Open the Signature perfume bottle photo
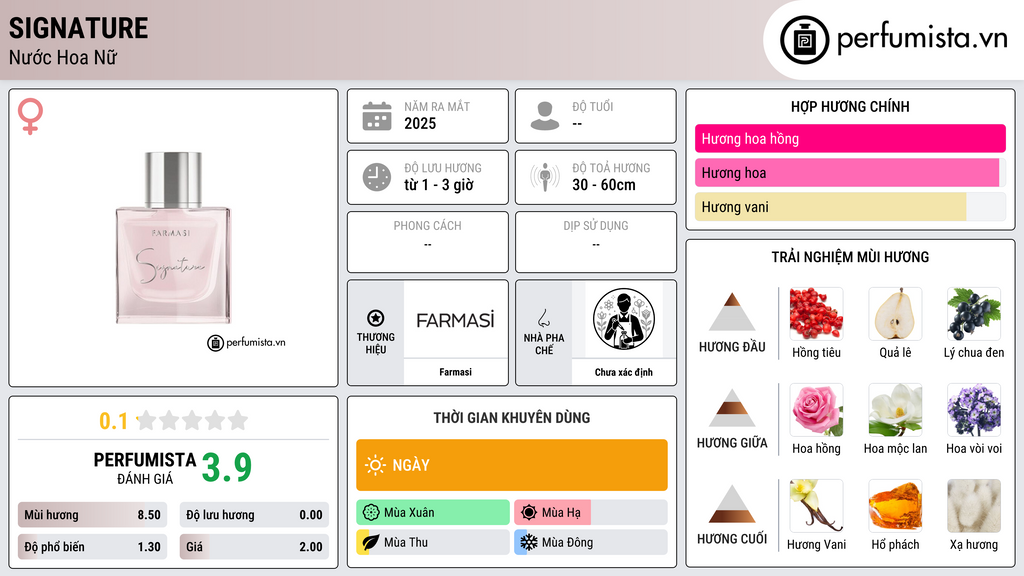This screenshot has height=576, width=1024. (173, 238)
